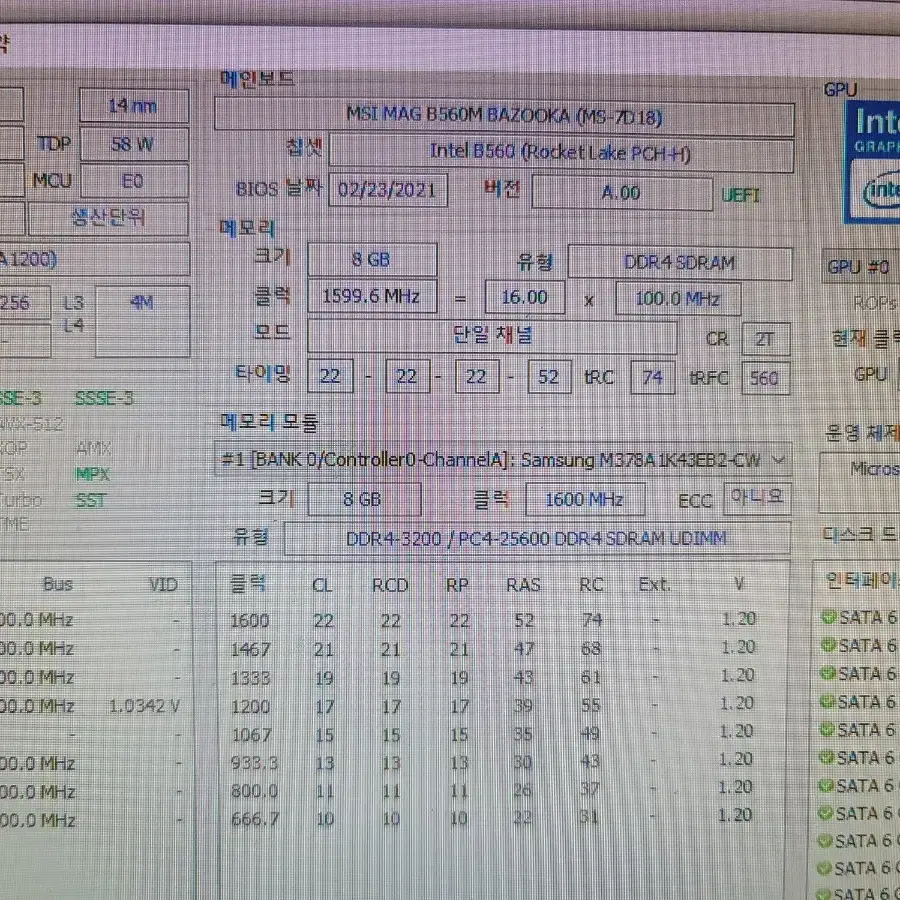Image resolution: width=900 pixels, height=900 pixels.
Task: Select the 666.7 clock row in timing table
Action: click(492, 818)
